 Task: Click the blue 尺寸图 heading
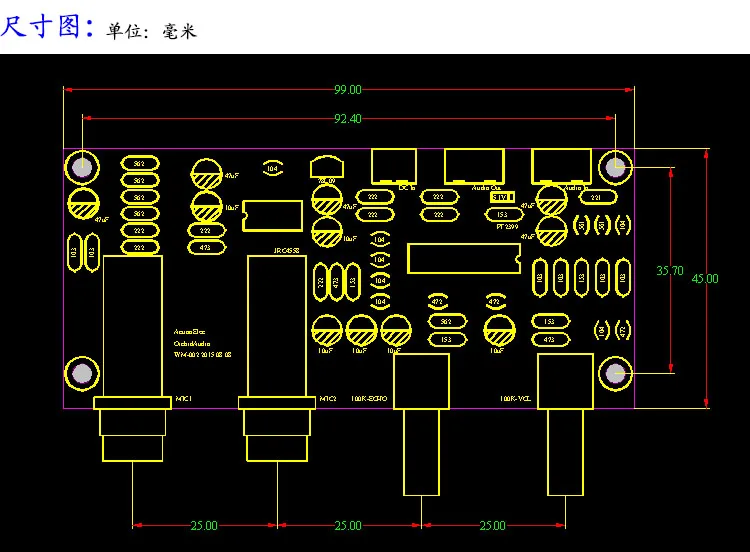click(47, 26)
